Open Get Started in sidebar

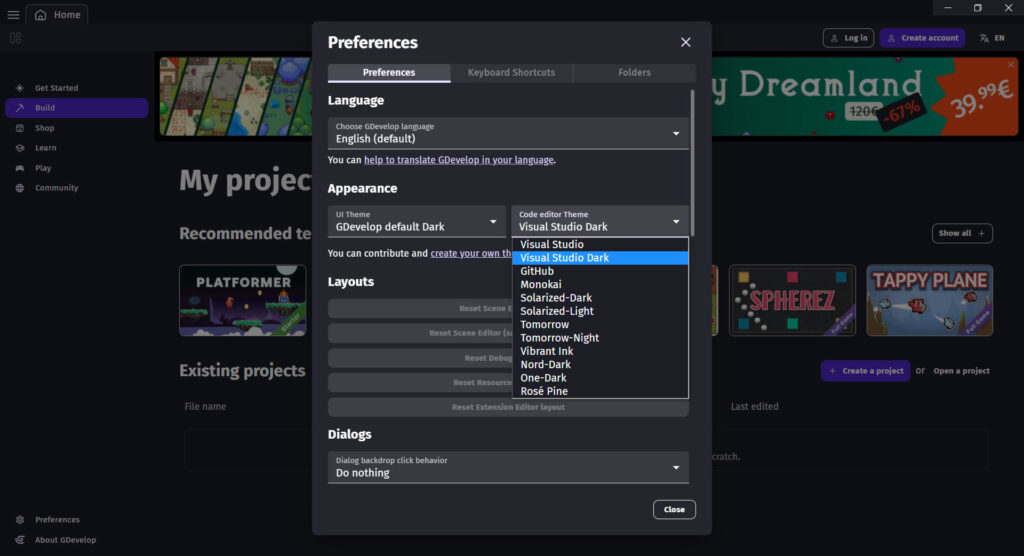[76, 88]
